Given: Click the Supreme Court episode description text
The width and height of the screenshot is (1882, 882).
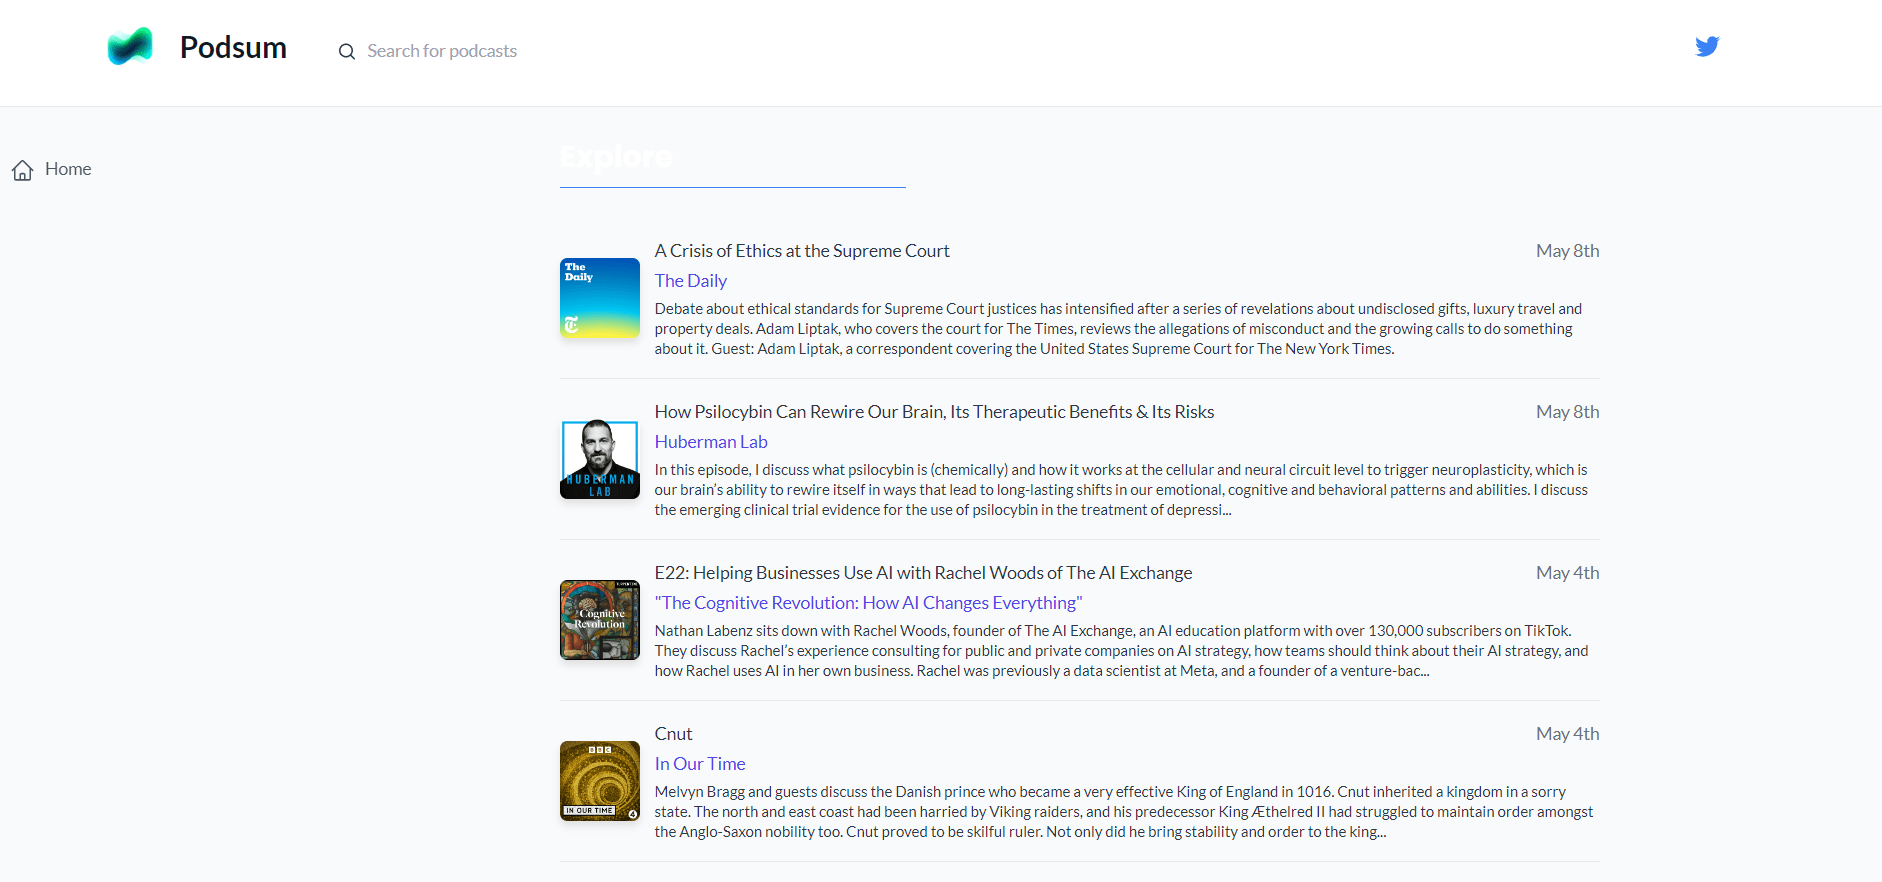Looking at the screenshot, I should coord(1118,329).
